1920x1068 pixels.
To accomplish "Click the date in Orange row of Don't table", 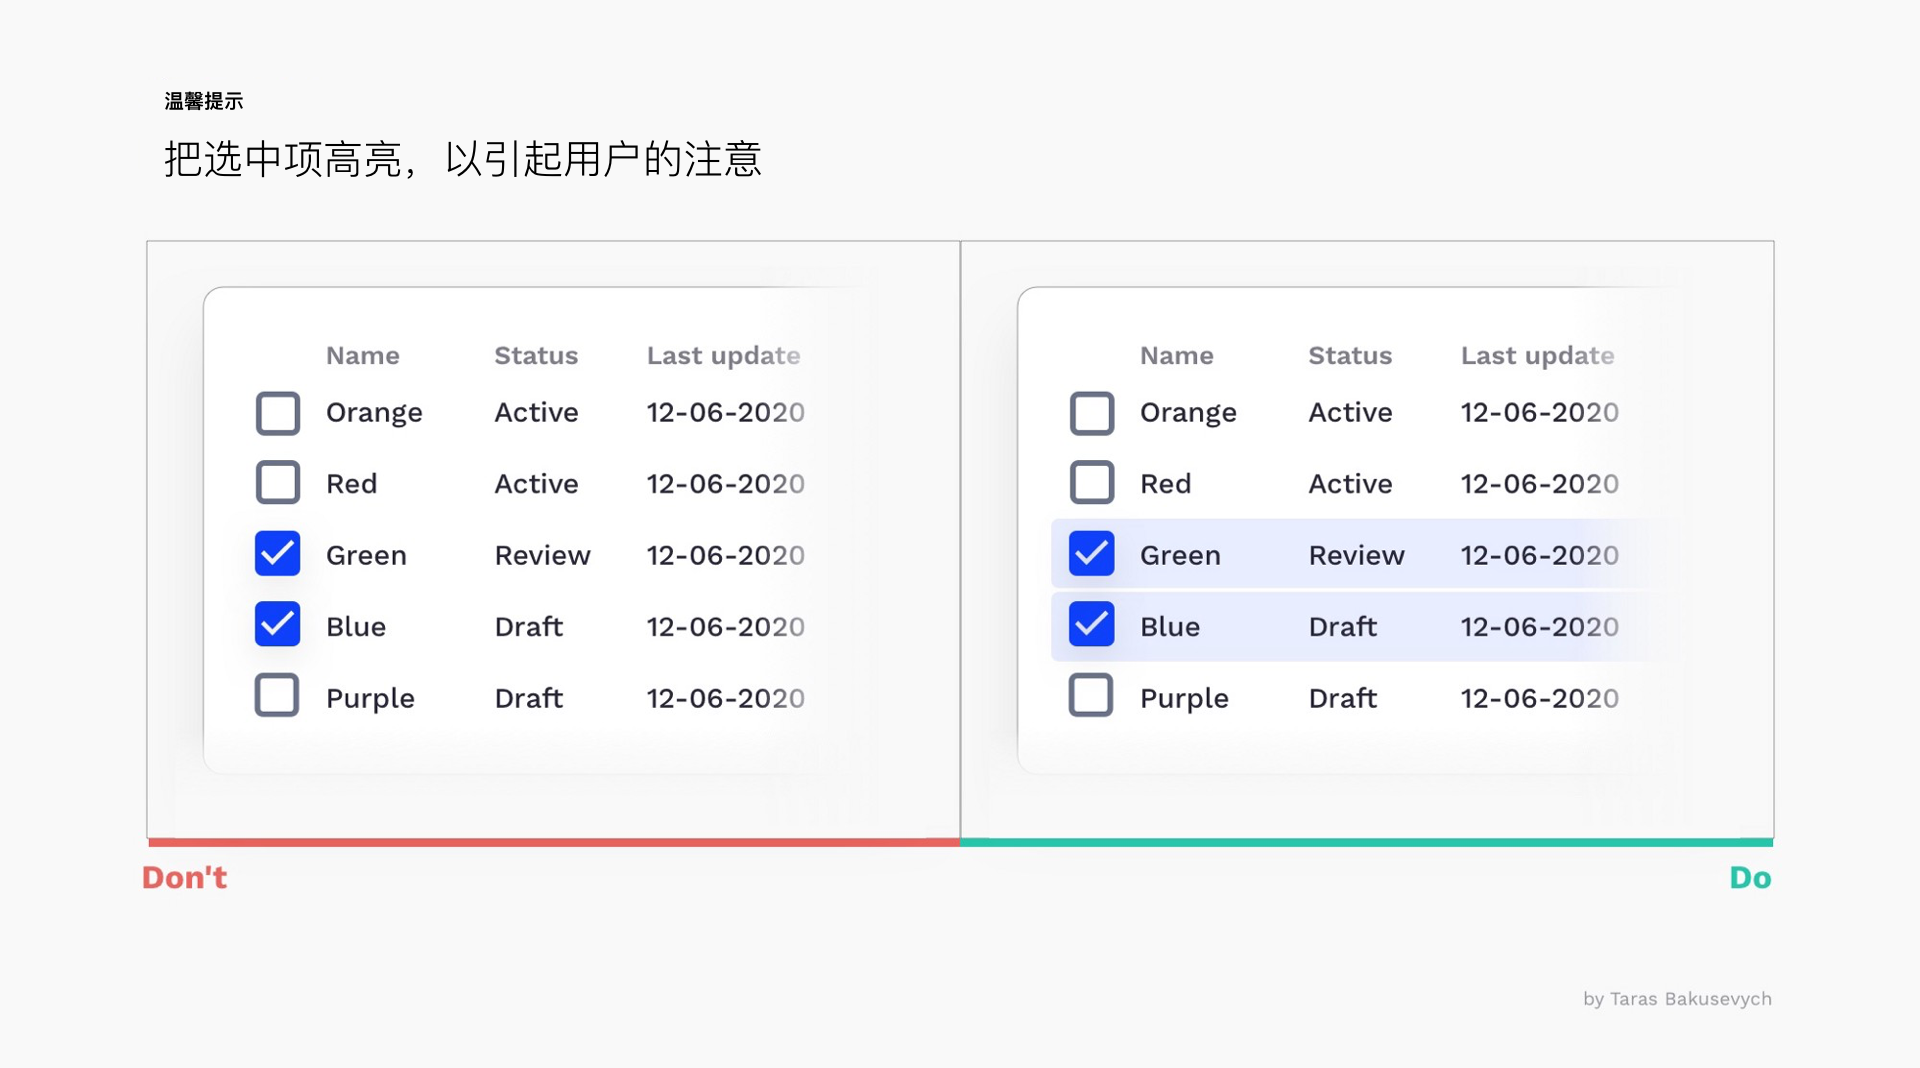I will (725, 412).
